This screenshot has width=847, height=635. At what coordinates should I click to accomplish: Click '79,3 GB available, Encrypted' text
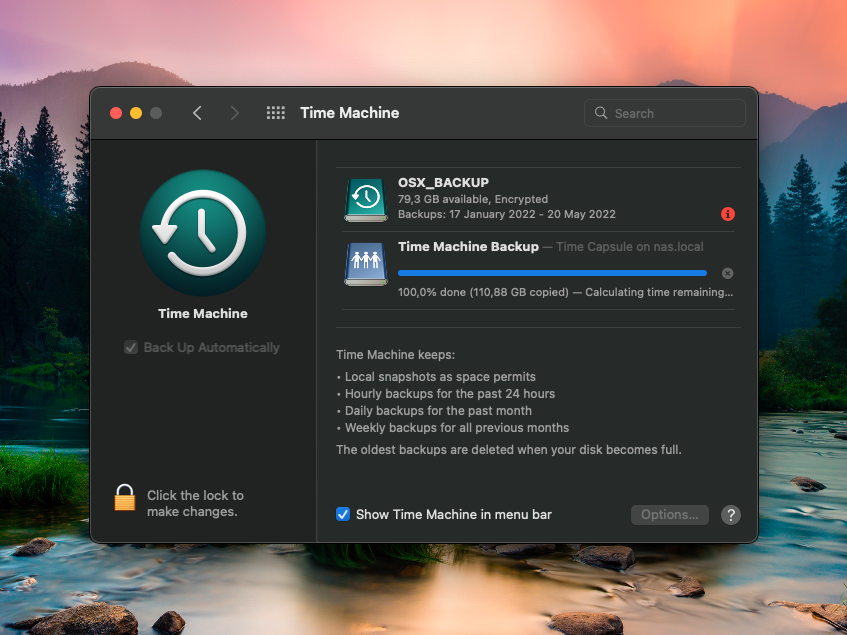[473, 199]
